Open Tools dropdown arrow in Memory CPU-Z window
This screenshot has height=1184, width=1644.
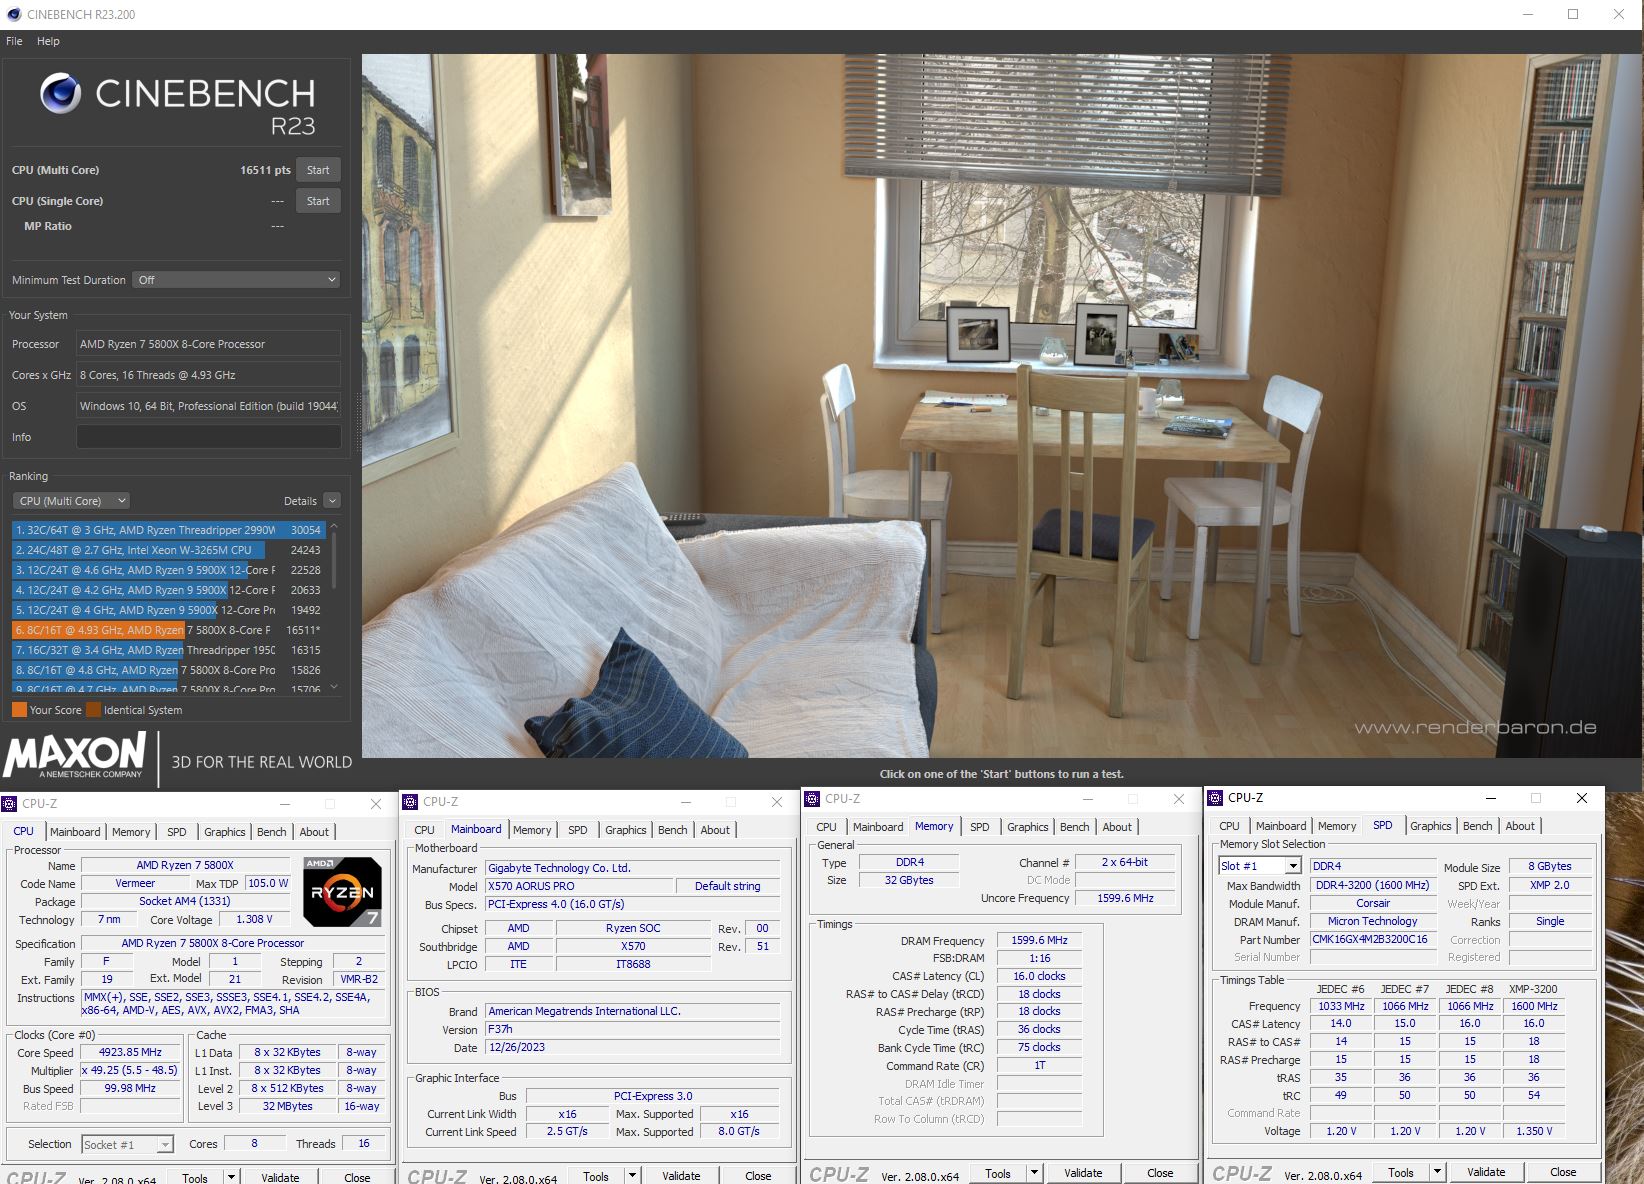click(1034, 1173)
